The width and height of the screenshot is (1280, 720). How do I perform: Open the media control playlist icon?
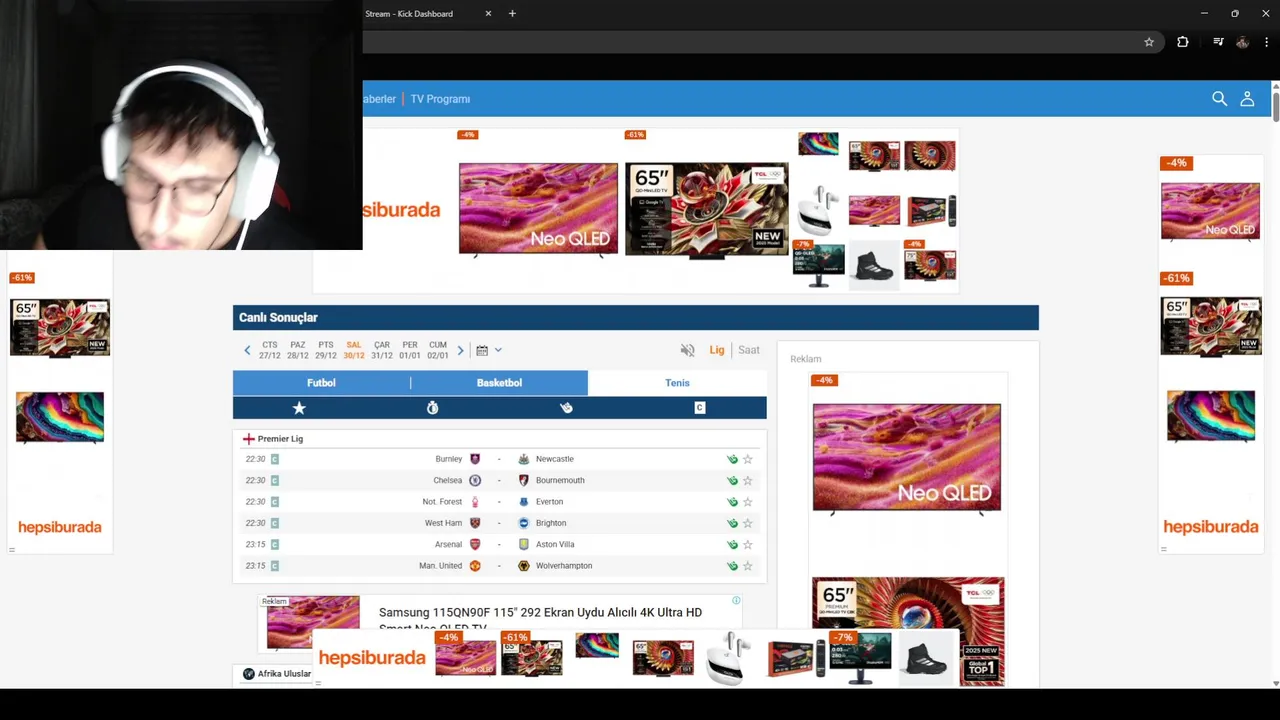point(1218,42)
